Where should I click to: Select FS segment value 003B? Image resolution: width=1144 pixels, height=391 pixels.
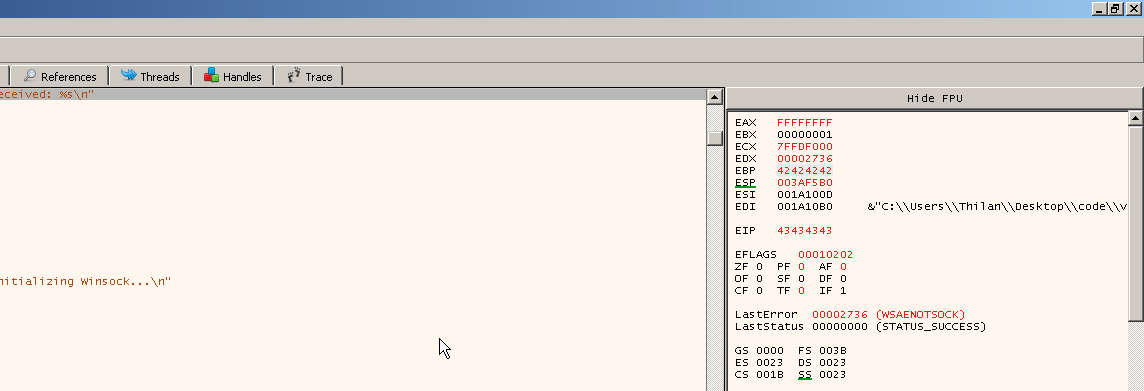[832, 350]
